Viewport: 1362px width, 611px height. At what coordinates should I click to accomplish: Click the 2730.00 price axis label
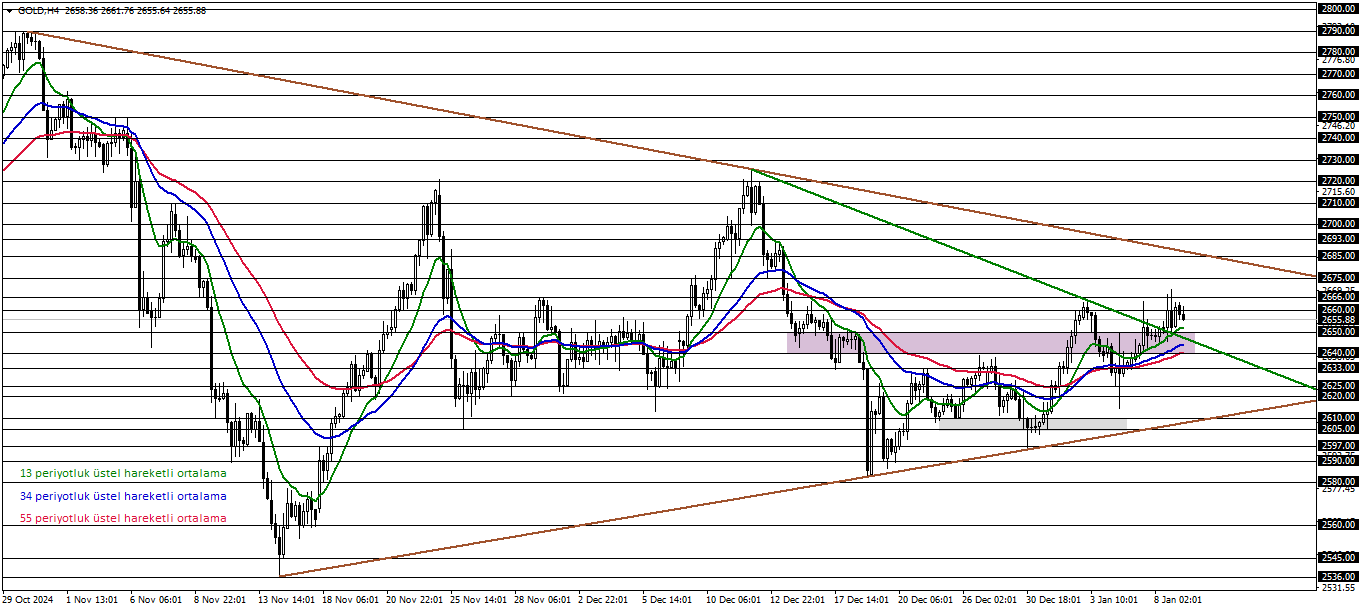click(1338, 160)
